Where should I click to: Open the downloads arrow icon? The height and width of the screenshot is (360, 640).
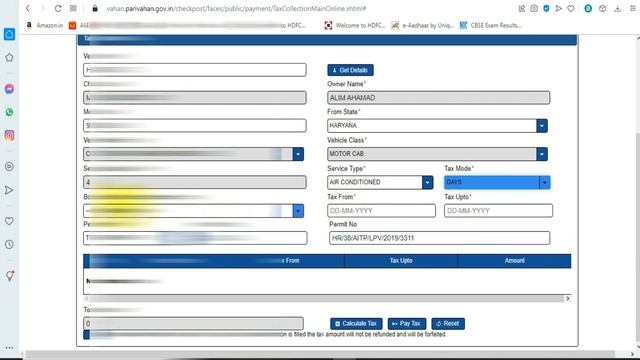point(618,8)
